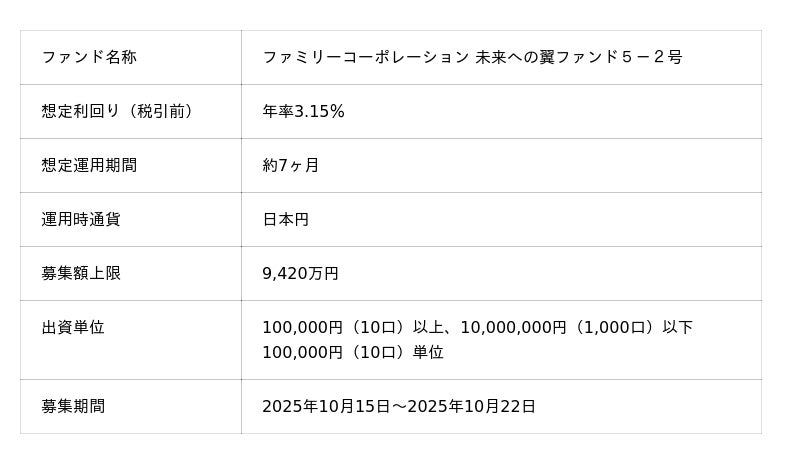Click the 募集額上限 label cell
800x464 pixels.
(x=81, y=273)
